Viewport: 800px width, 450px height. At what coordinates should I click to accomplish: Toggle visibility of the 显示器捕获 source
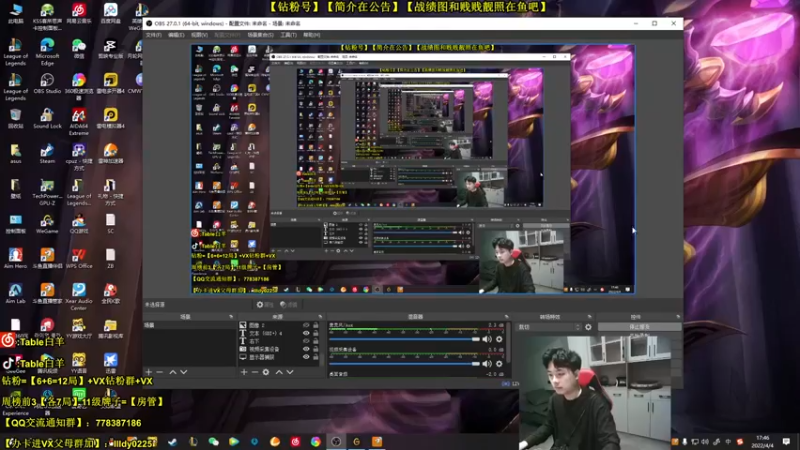point(306,357)
